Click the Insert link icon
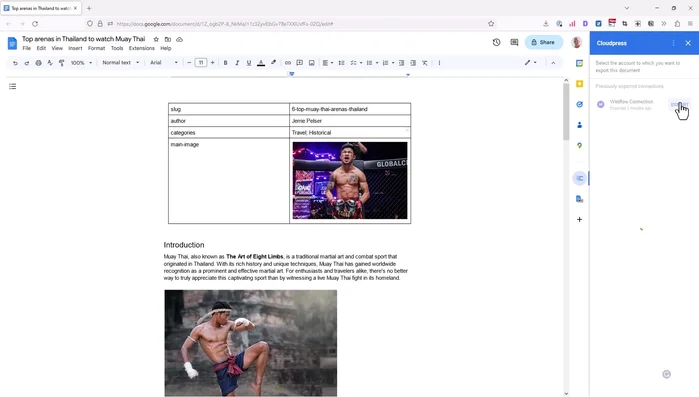The width and height of the screenshot is (699, 397). tap(288, 63)
